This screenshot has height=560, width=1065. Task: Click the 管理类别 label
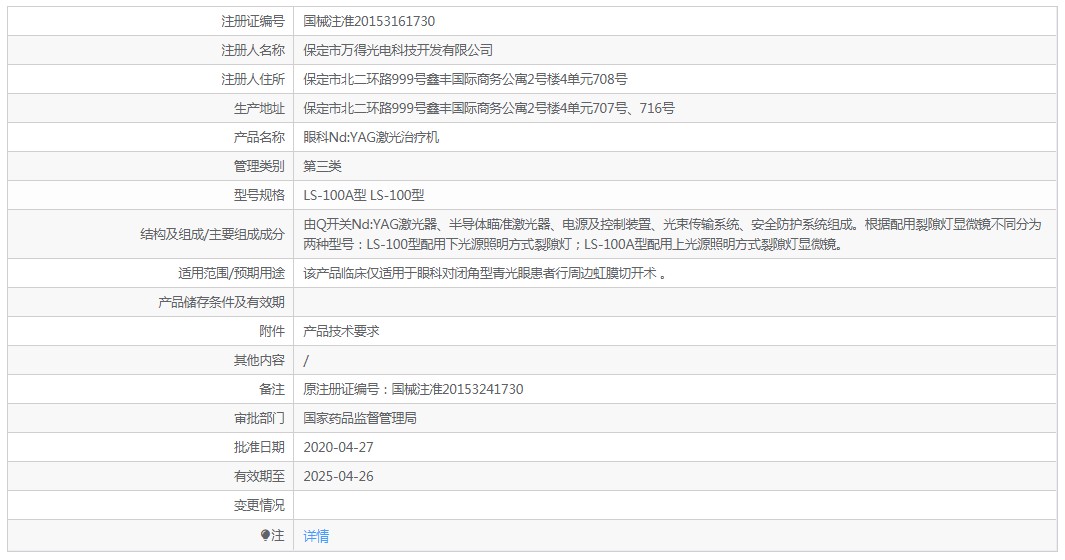(259, 167)
